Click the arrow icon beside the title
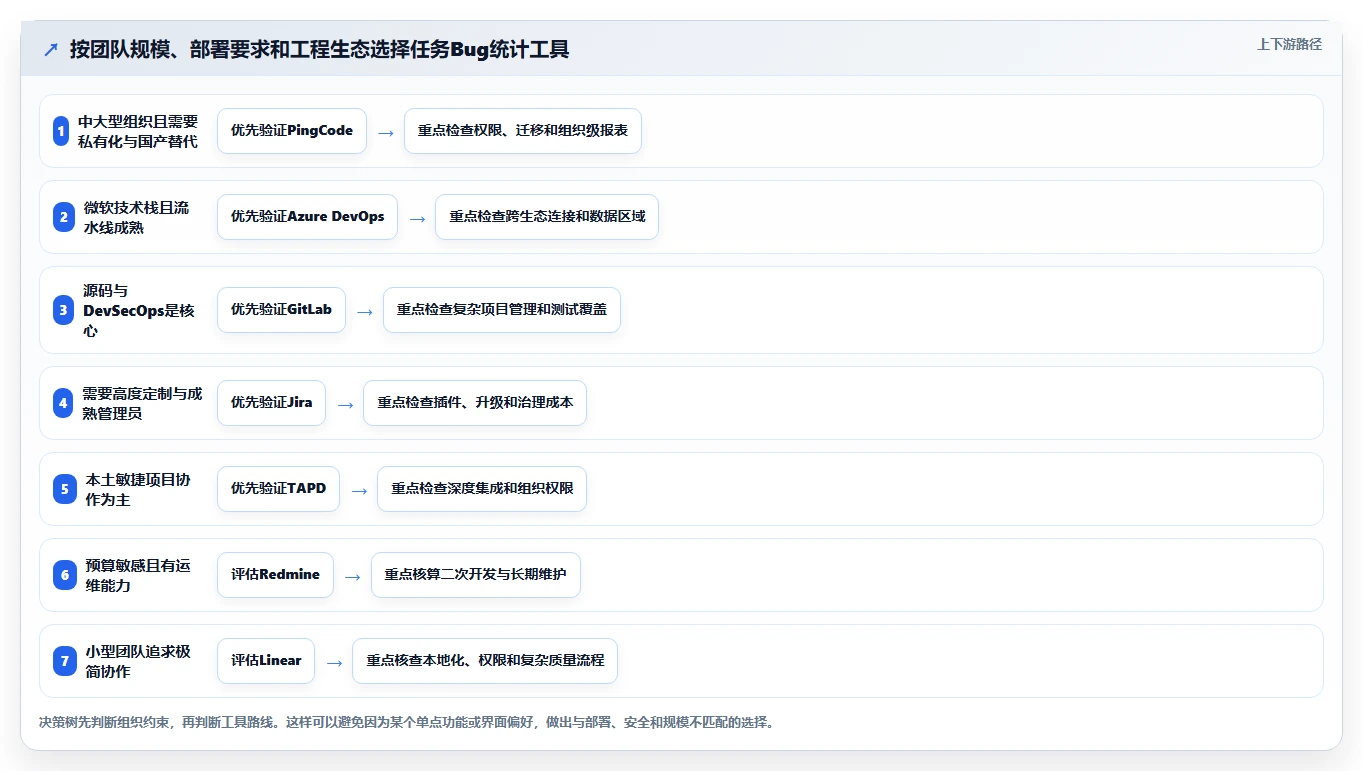Screen dimensions: 1363x771 51,50
